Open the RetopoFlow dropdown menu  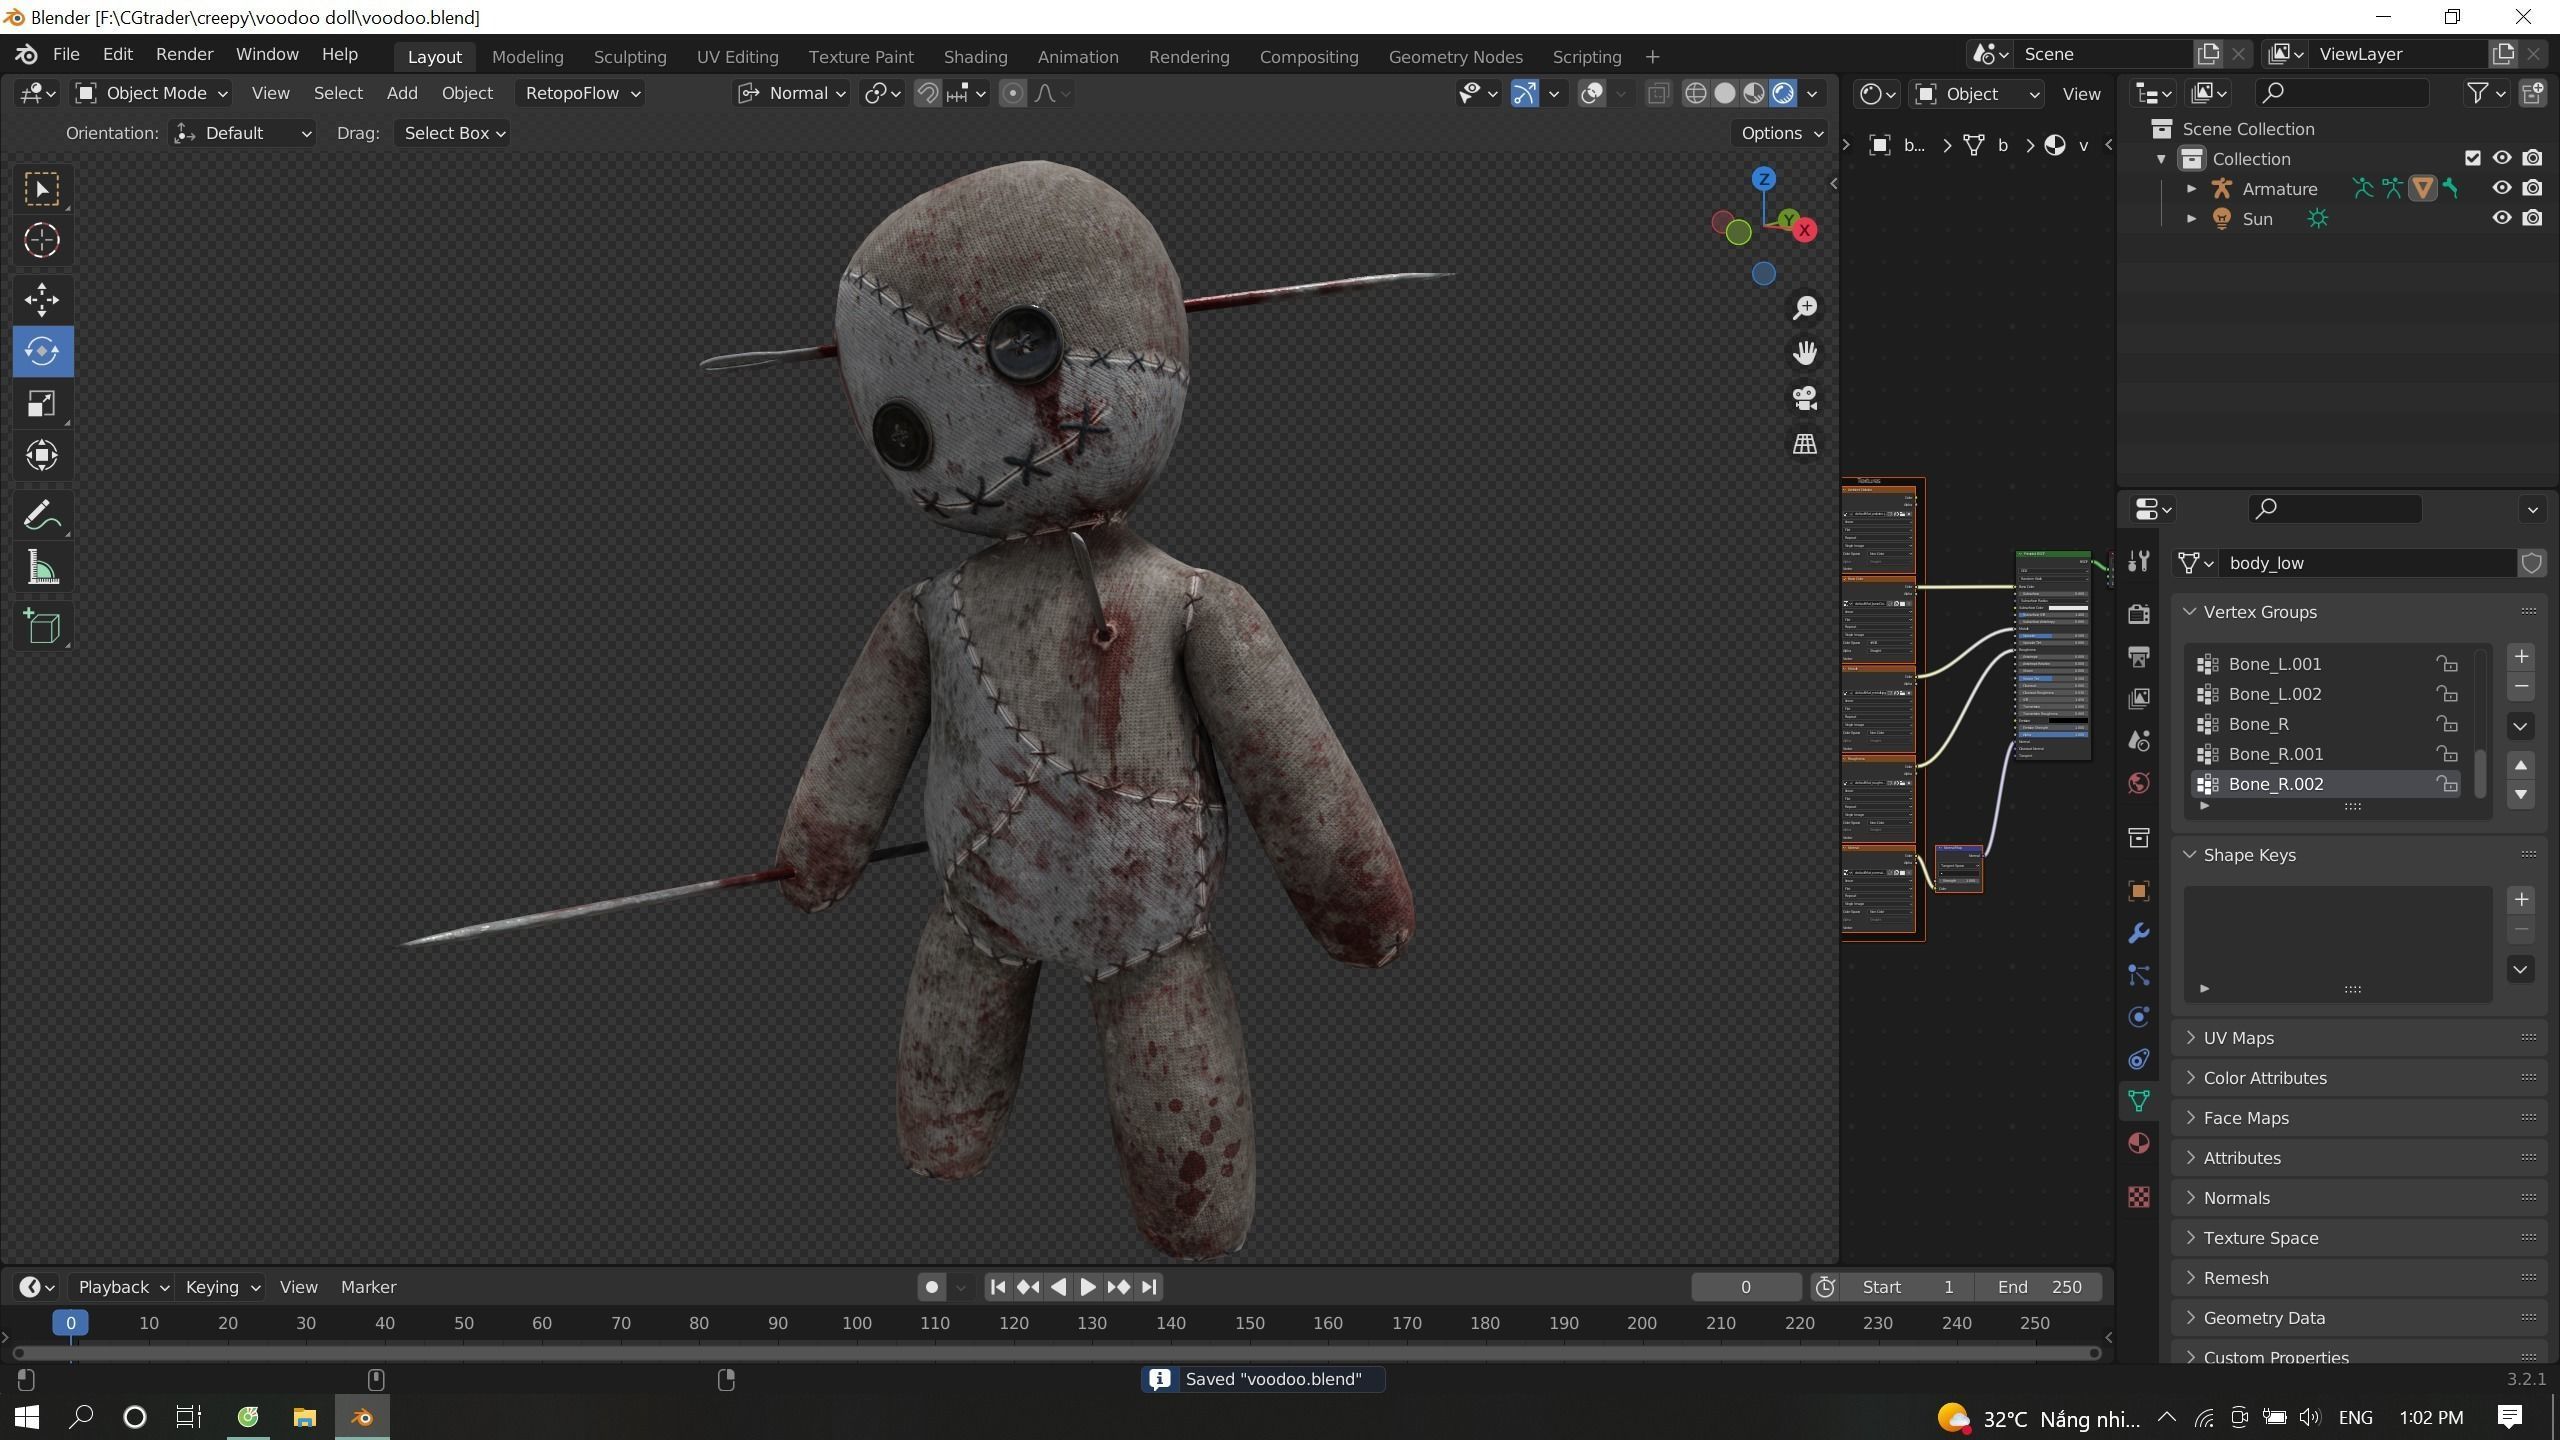pyautogui.click(x=582, y=93)
